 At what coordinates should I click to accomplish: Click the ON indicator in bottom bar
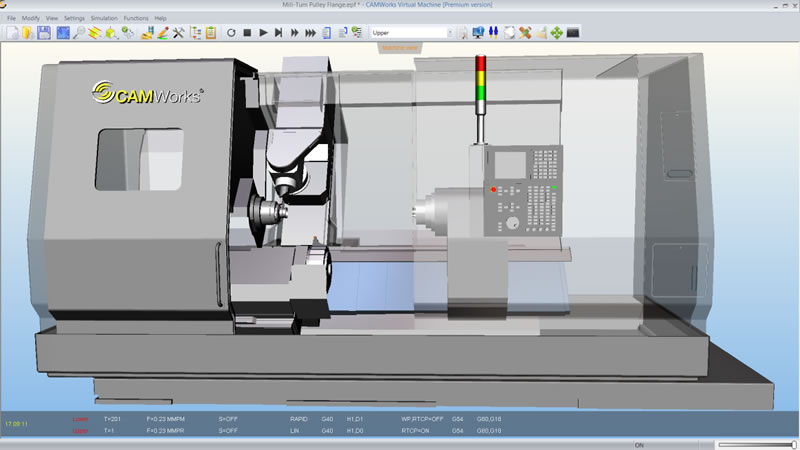point(639,445)
